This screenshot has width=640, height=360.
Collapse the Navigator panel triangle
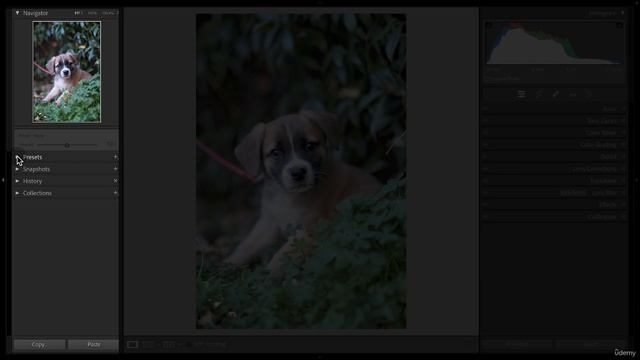pyautogui.click(x=17, y=13)
